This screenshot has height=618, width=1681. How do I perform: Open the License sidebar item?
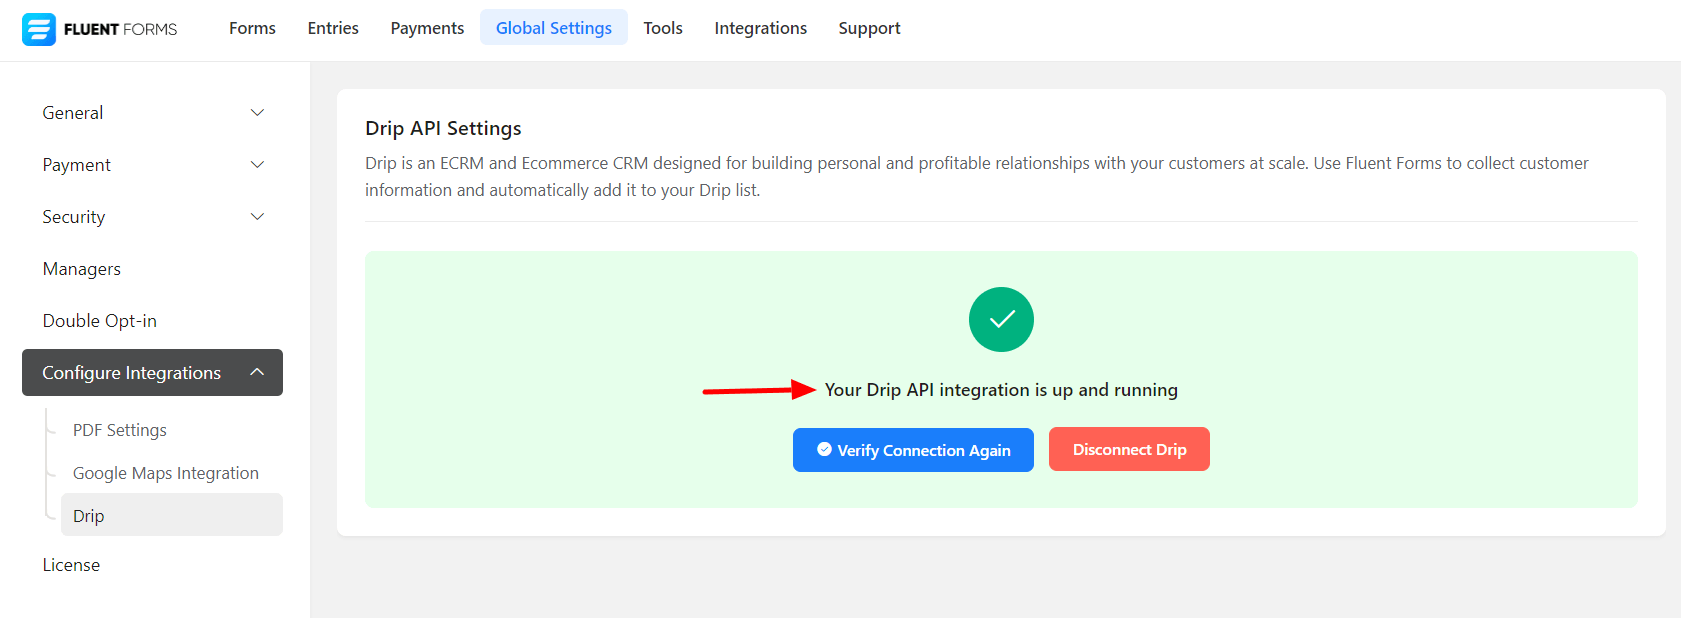71,565
